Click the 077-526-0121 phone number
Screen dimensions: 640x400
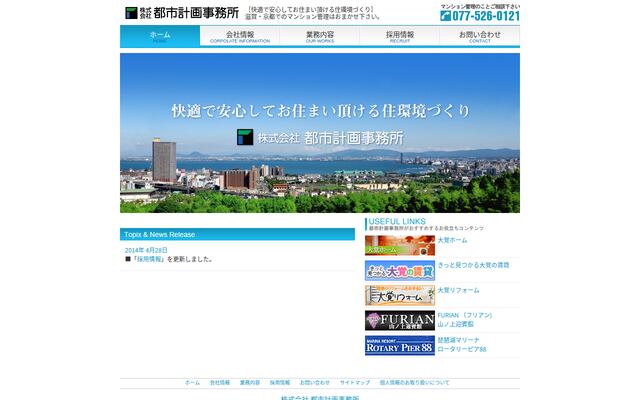(x=486, y=16)
